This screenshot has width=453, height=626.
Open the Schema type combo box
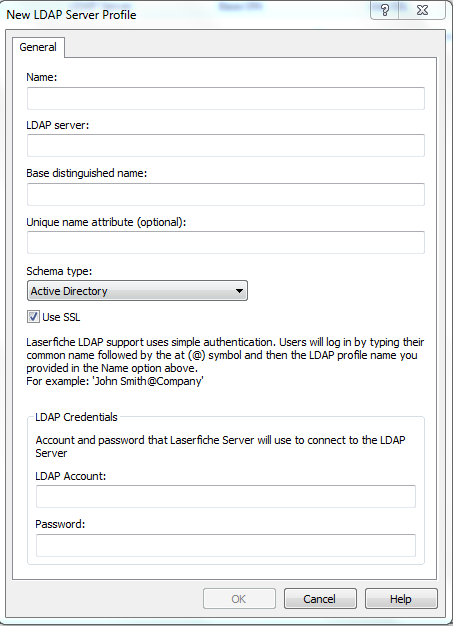tap(137, 291)
